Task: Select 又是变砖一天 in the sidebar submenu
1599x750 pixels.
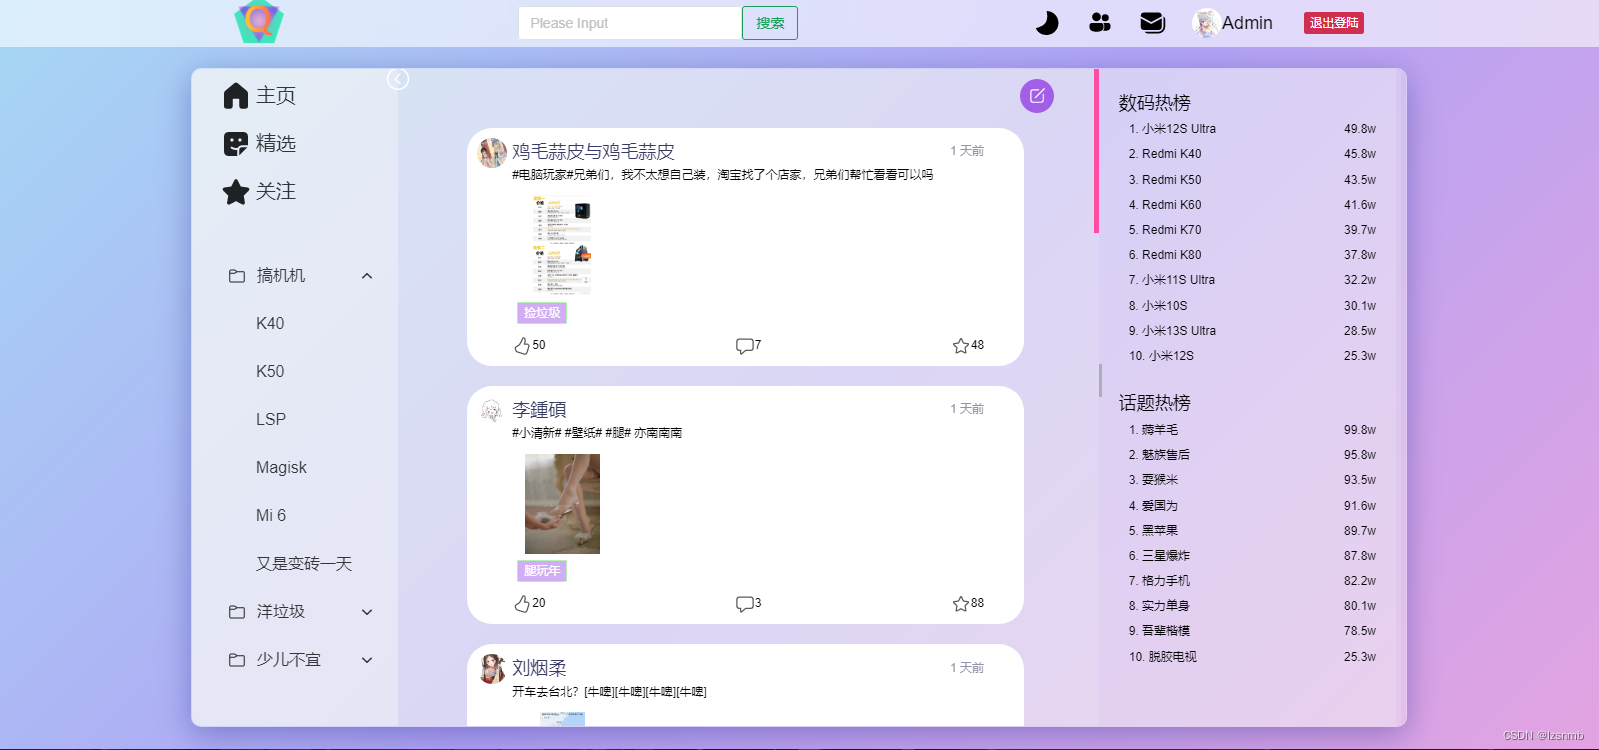Action: pyautogui.click(x=304, y=563)
